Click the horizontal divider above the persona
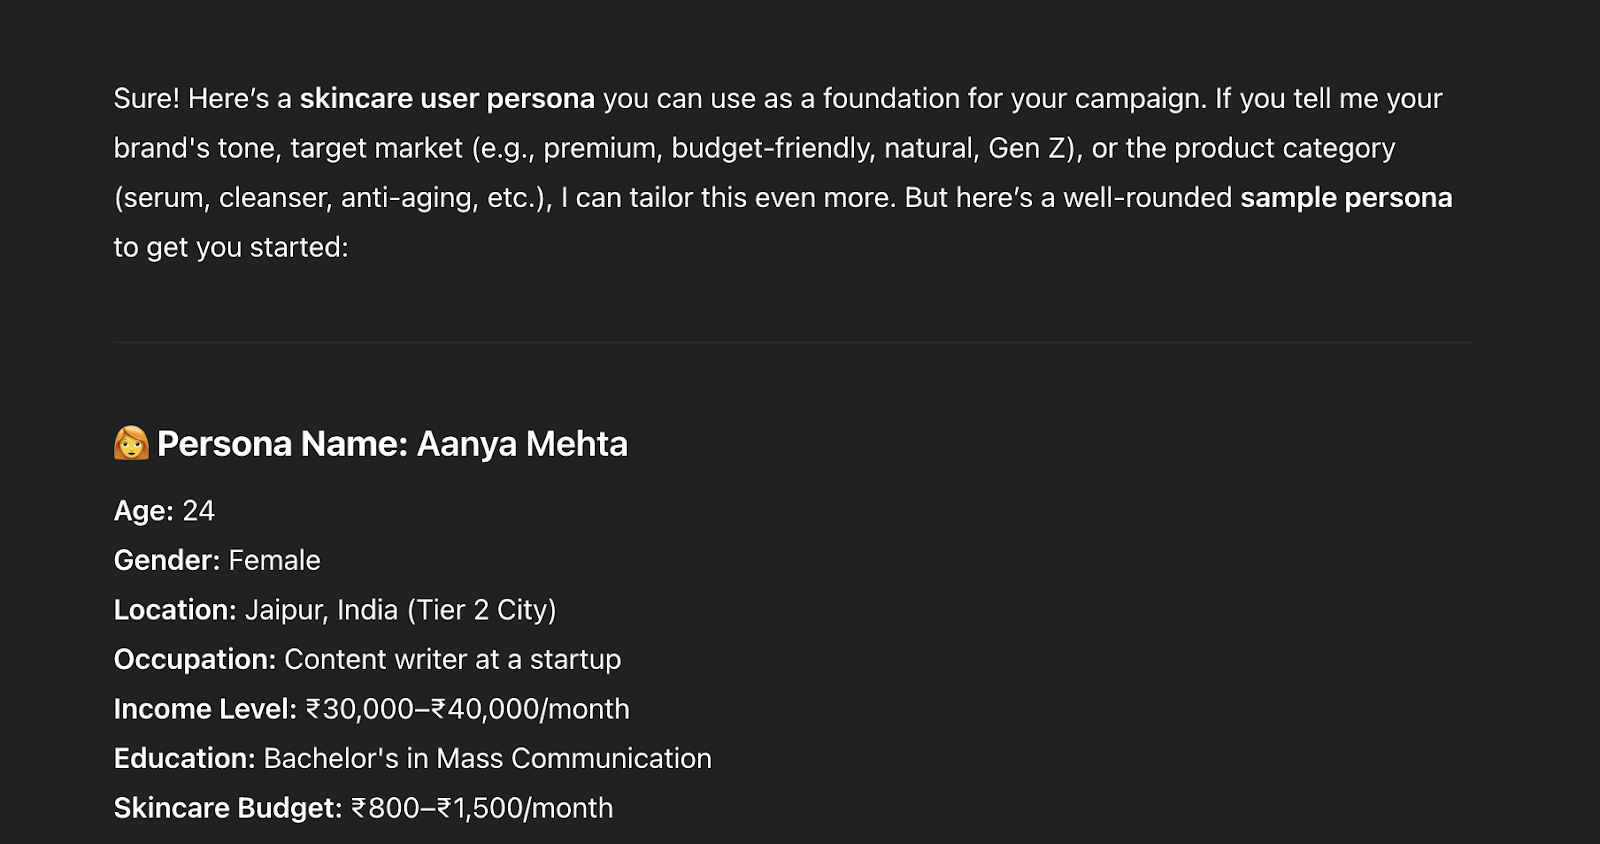 click(793, 342)
